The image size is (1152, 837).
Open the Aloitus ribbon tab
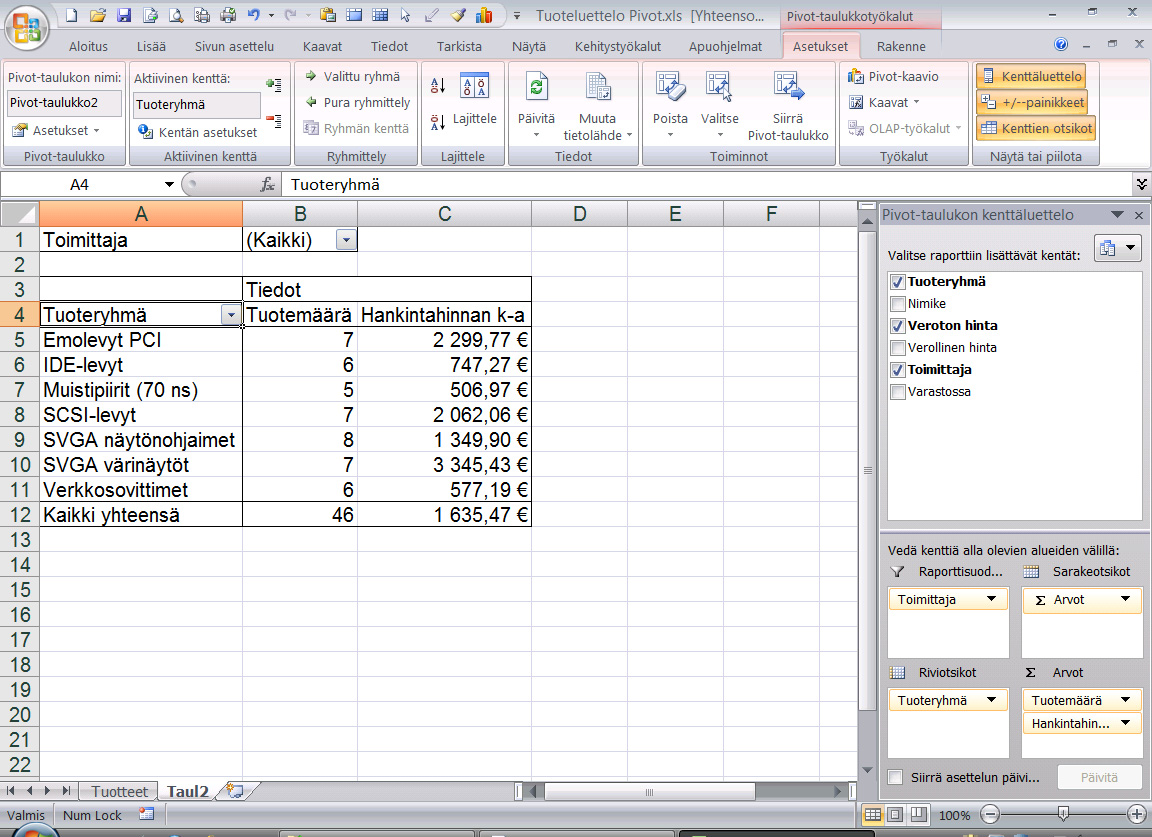pyautogui.click(x=88, y=46)
